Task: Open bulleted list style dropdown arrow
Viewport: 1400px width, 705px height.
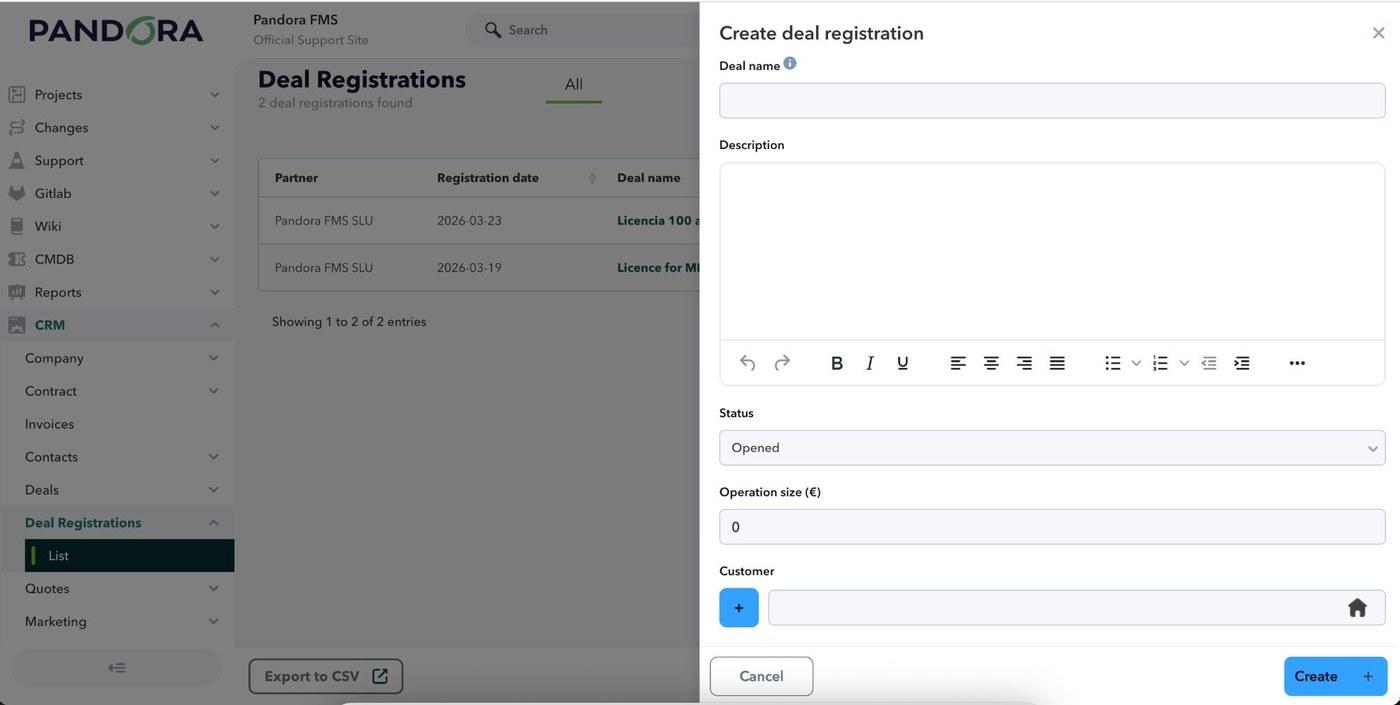Action: click(1136, 363)
